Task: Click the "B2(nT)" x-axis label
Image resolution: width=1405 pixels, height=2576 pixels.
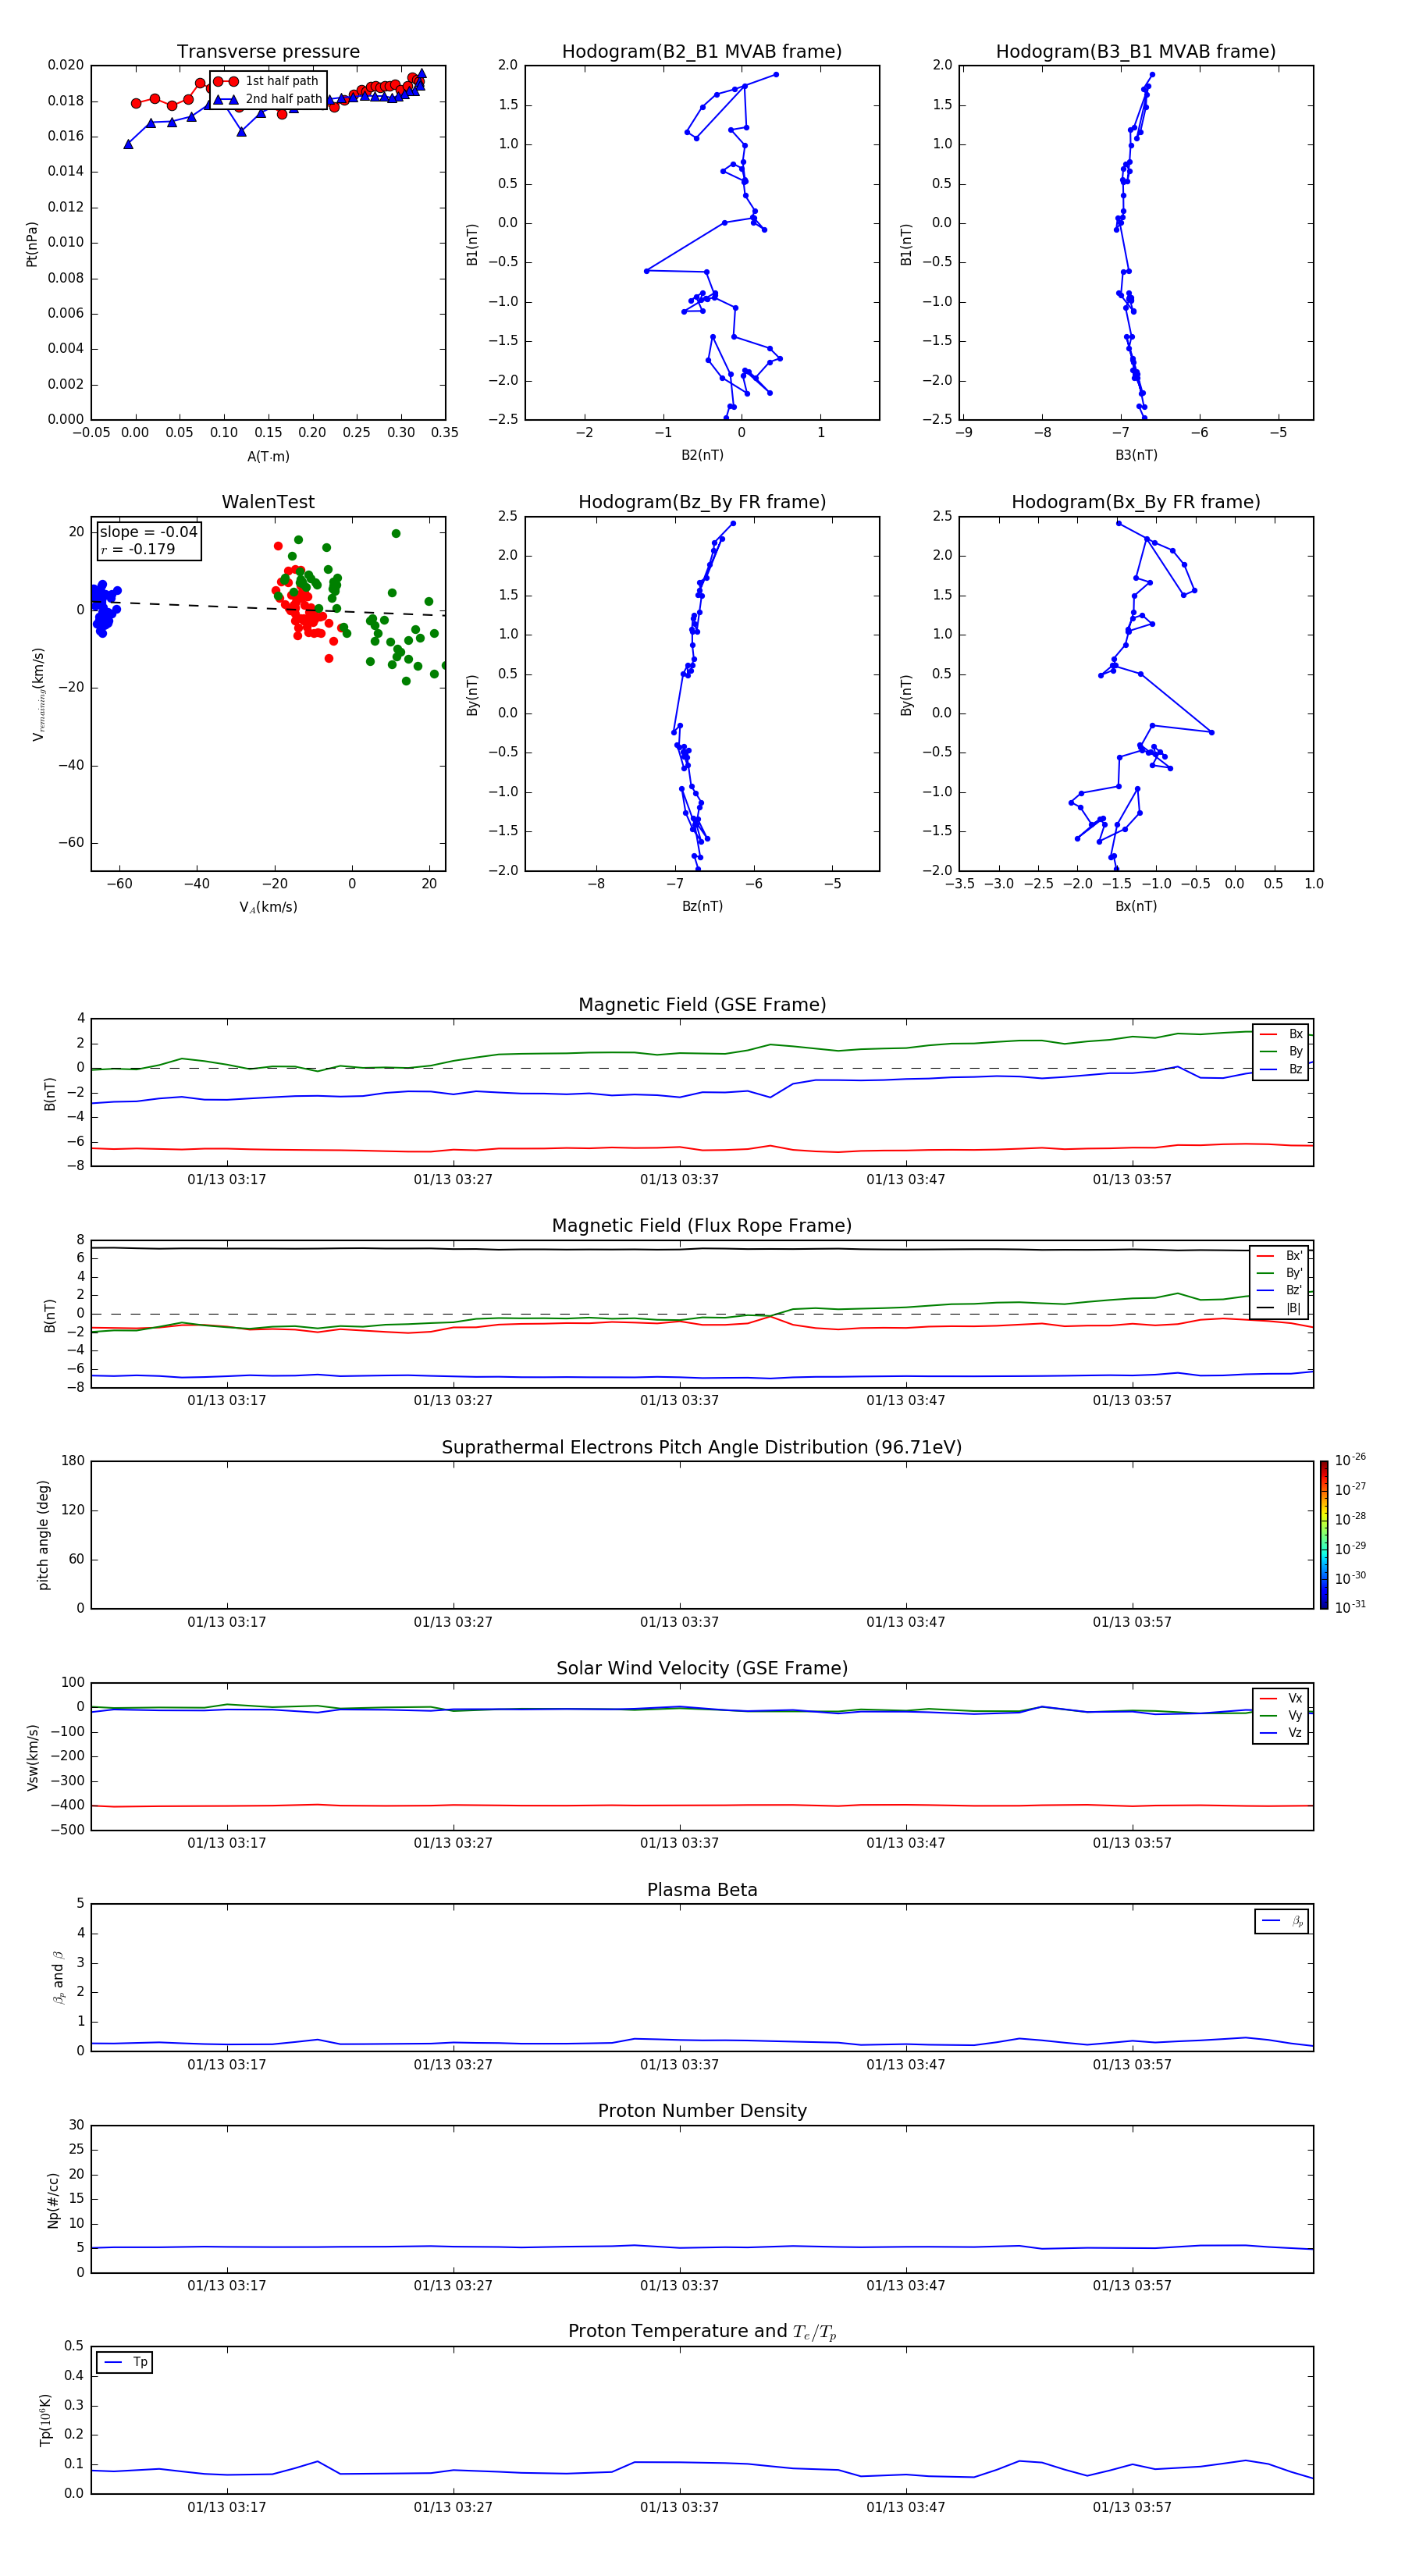Action: pyautogui.click(x=702, y=455)
